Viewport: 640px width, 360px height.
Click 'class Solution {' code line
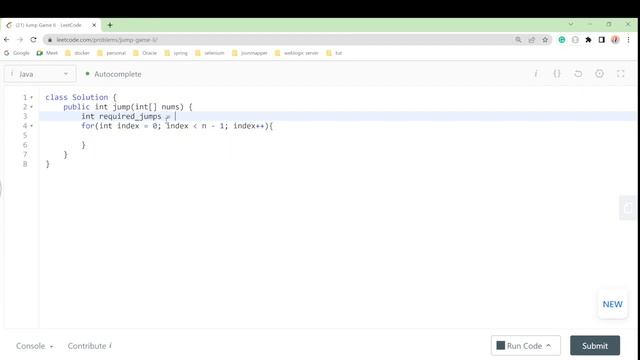coord(81,97)
